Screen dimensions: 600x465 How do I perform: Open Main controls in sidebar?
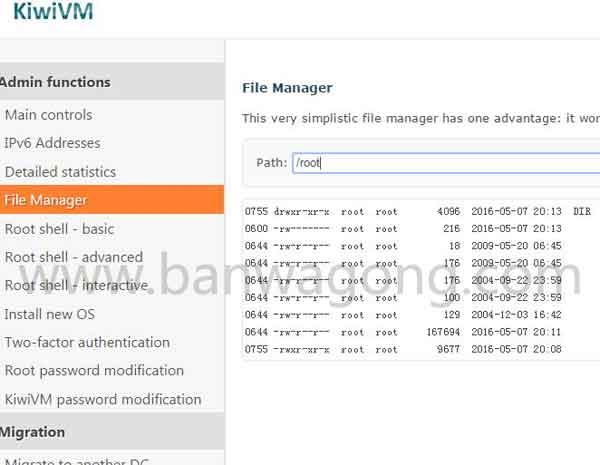coord(49,115)
